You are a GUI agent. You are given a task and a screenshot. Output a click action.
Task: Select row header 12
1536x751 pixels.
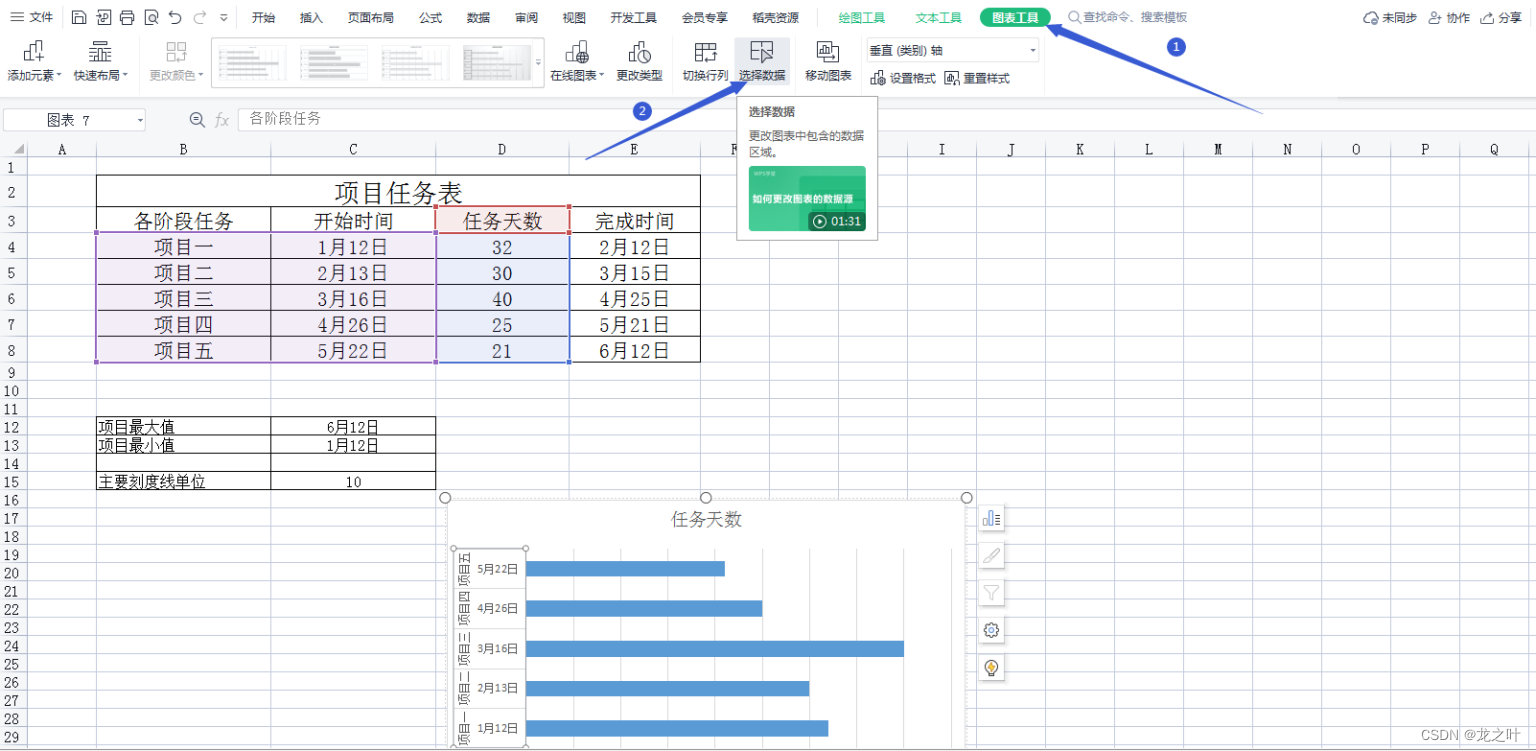12,427
